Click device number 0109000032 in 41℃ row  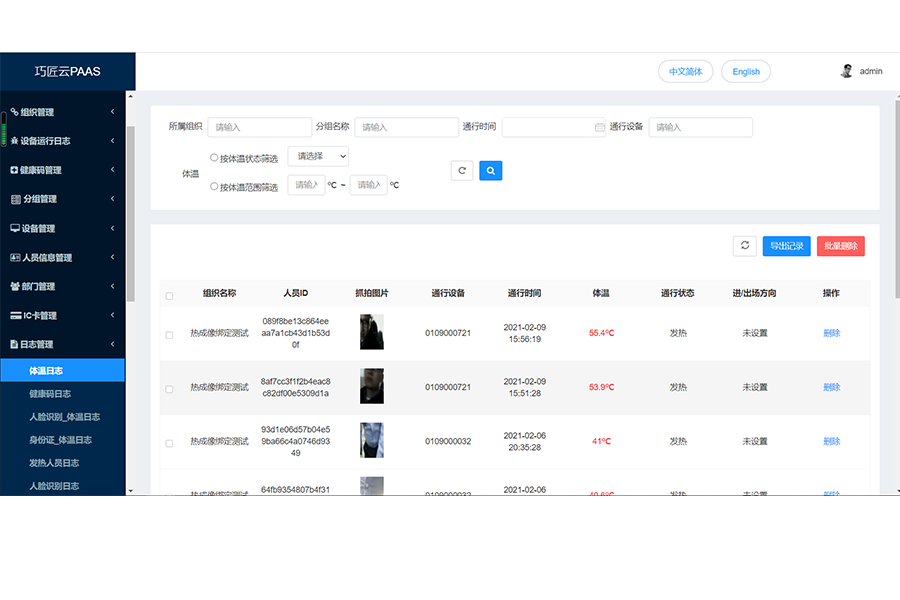point(448,441)
